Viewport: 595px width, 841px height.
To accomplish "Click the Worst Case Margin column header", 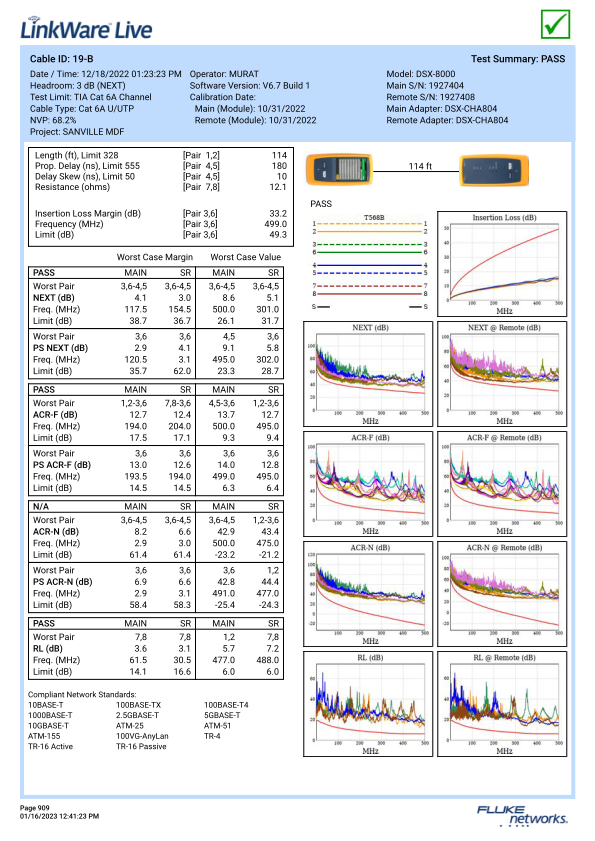I will [x=155, y=257].
